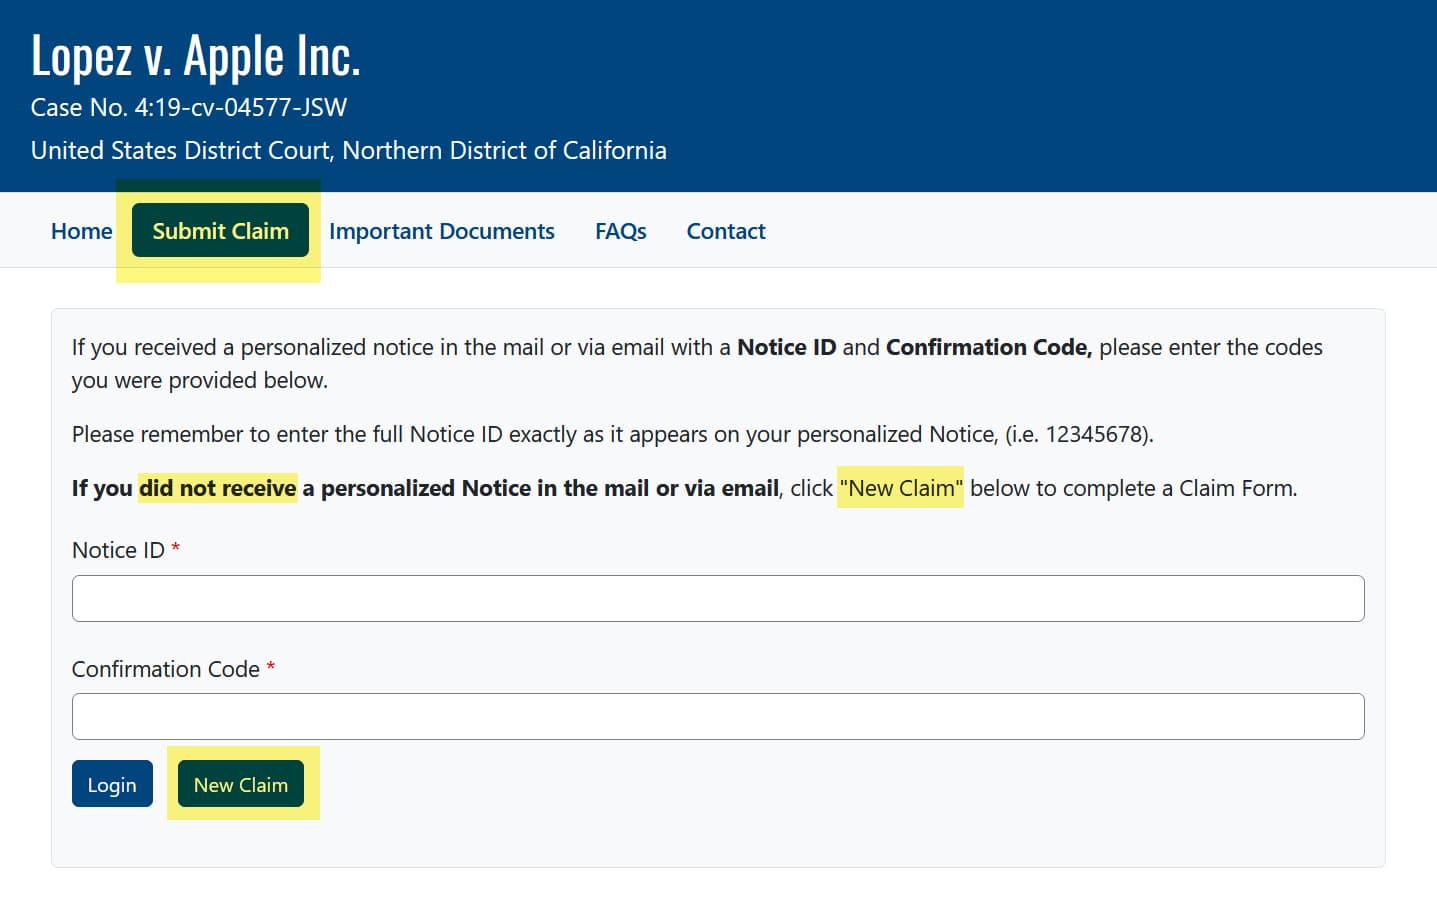The height and width of the screenshot is (920, 1437).
Task: Click the Case No. 4:19-cv-04577-JSW text
Action: pyautogui.click(x=189, y=107)
